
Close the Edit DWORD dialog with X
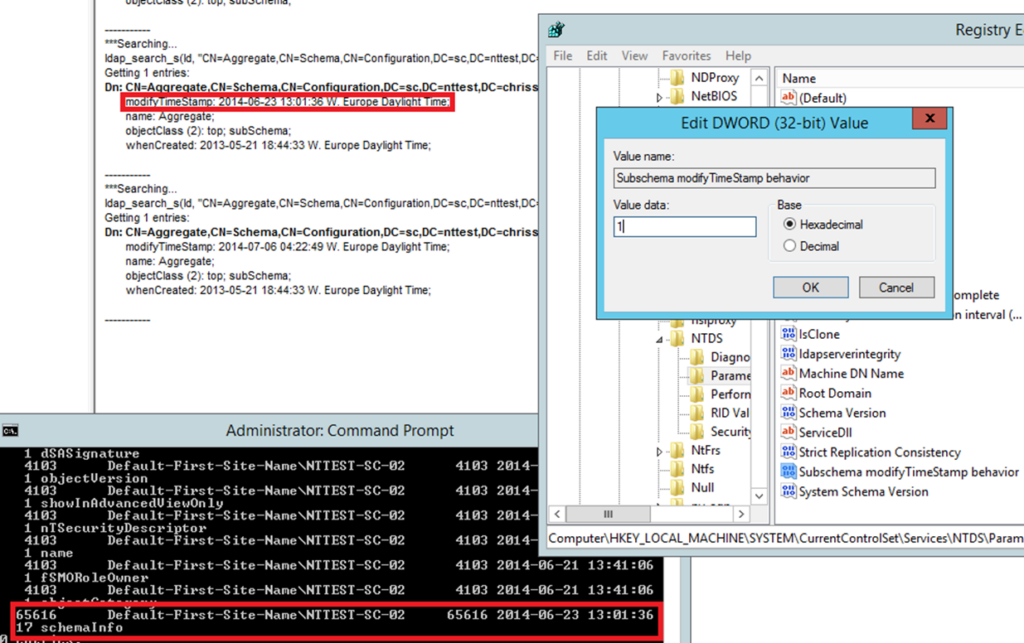pos(929,118)
